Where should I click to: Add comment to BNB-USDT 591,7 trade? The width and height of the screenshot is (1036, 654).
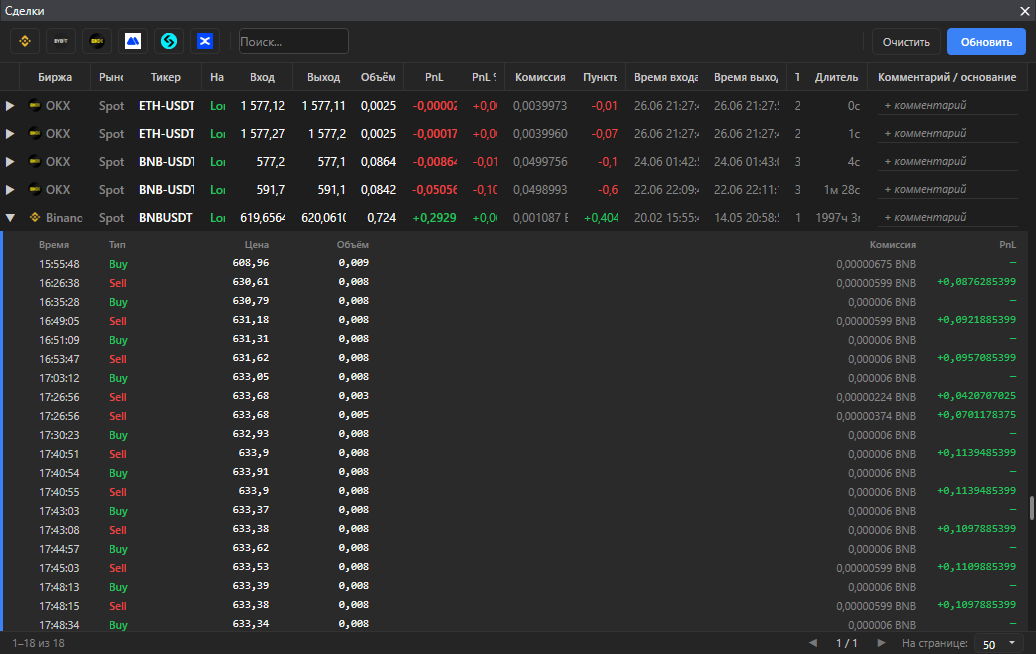947,190
